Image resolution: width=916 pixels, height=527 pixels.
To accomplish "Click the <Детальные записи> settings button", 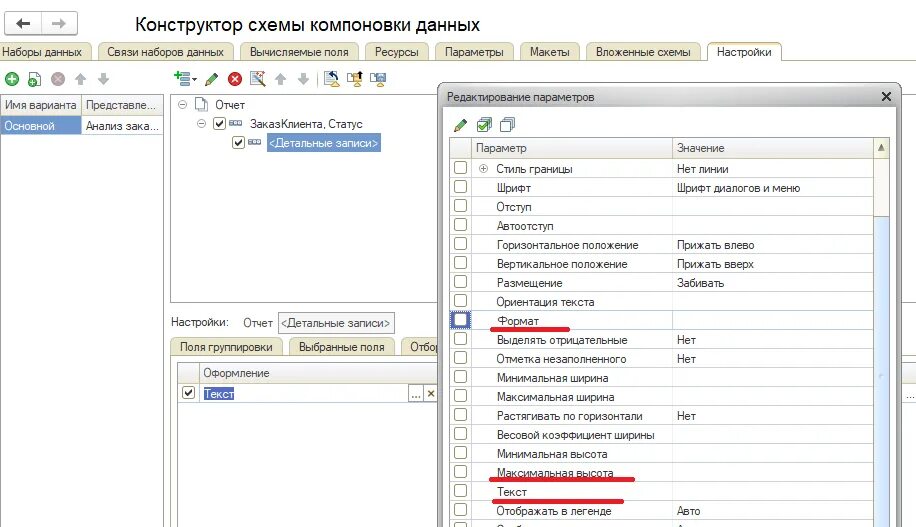I will [336, 323].
